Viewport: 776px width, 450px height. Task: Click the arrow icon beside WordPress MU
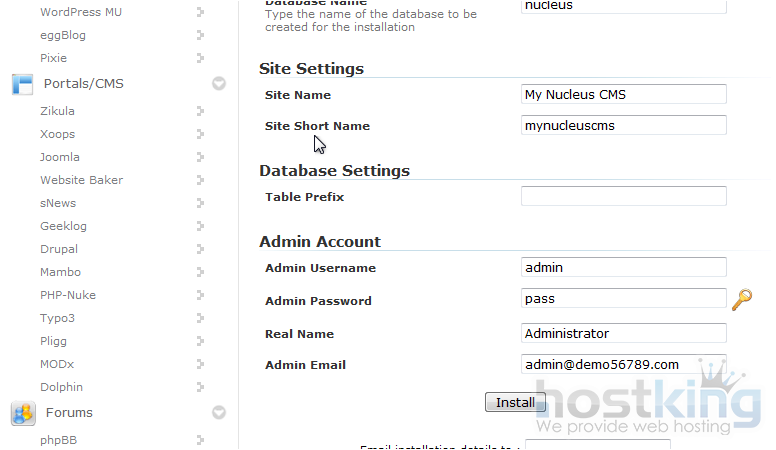click(x=201, y=12)
